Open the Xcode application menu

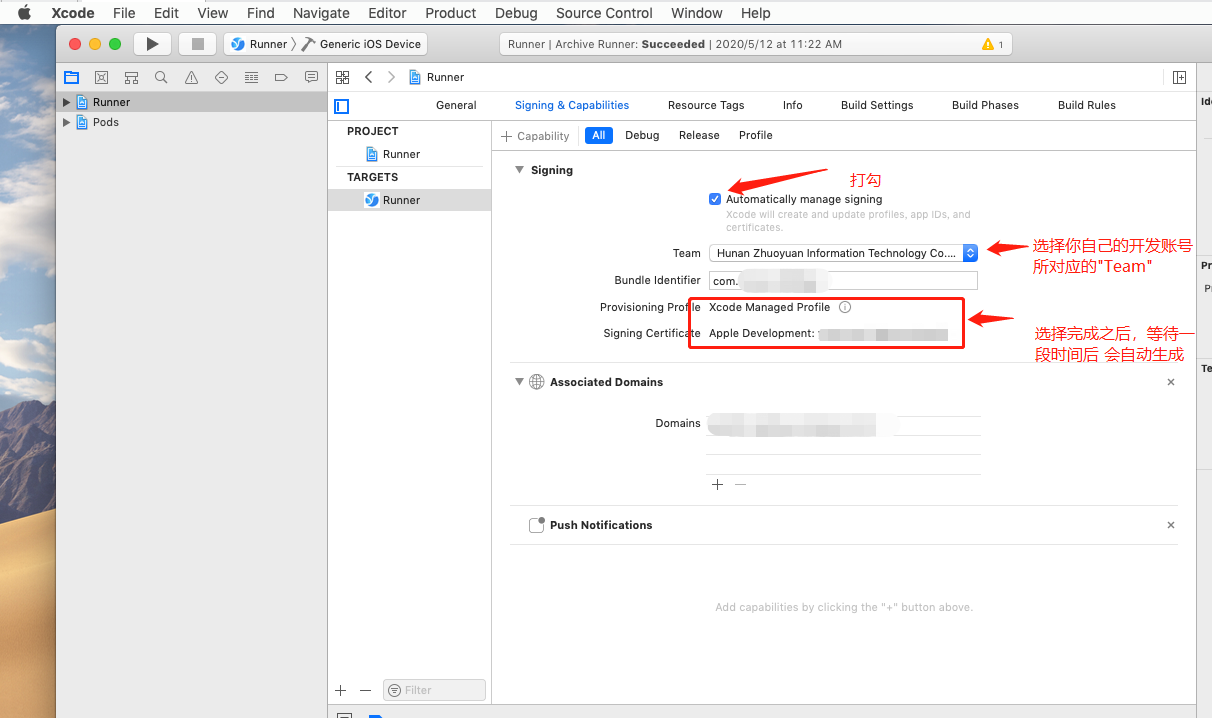(x=72, y=13)
